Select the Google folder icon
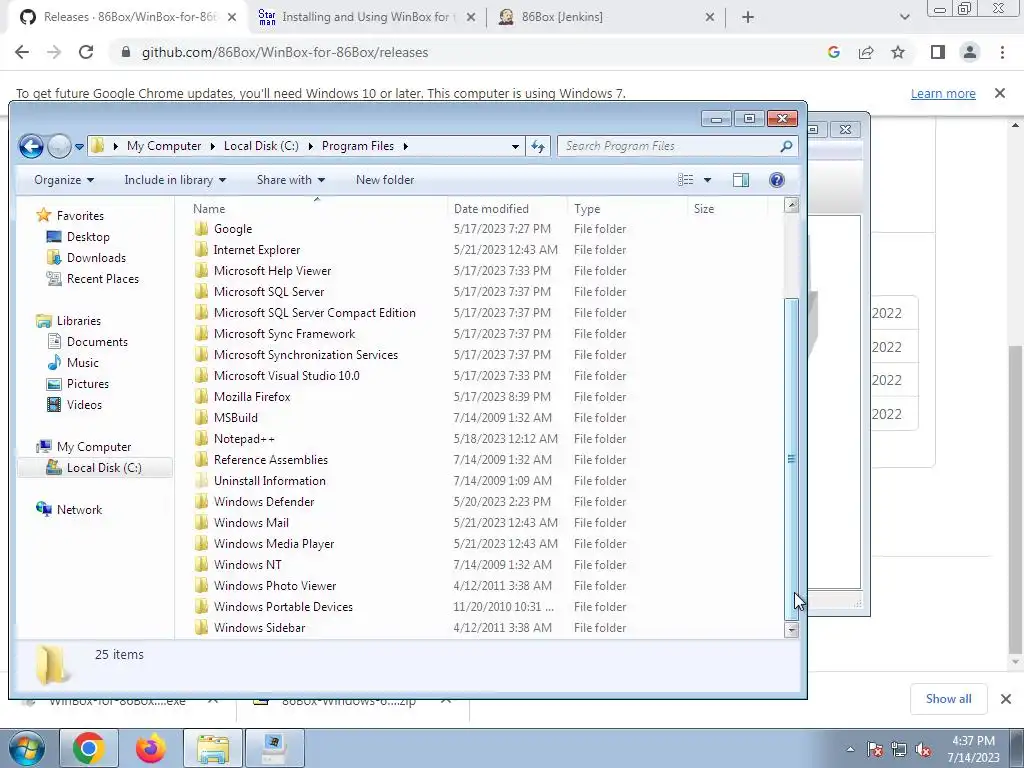 (202, 229)
